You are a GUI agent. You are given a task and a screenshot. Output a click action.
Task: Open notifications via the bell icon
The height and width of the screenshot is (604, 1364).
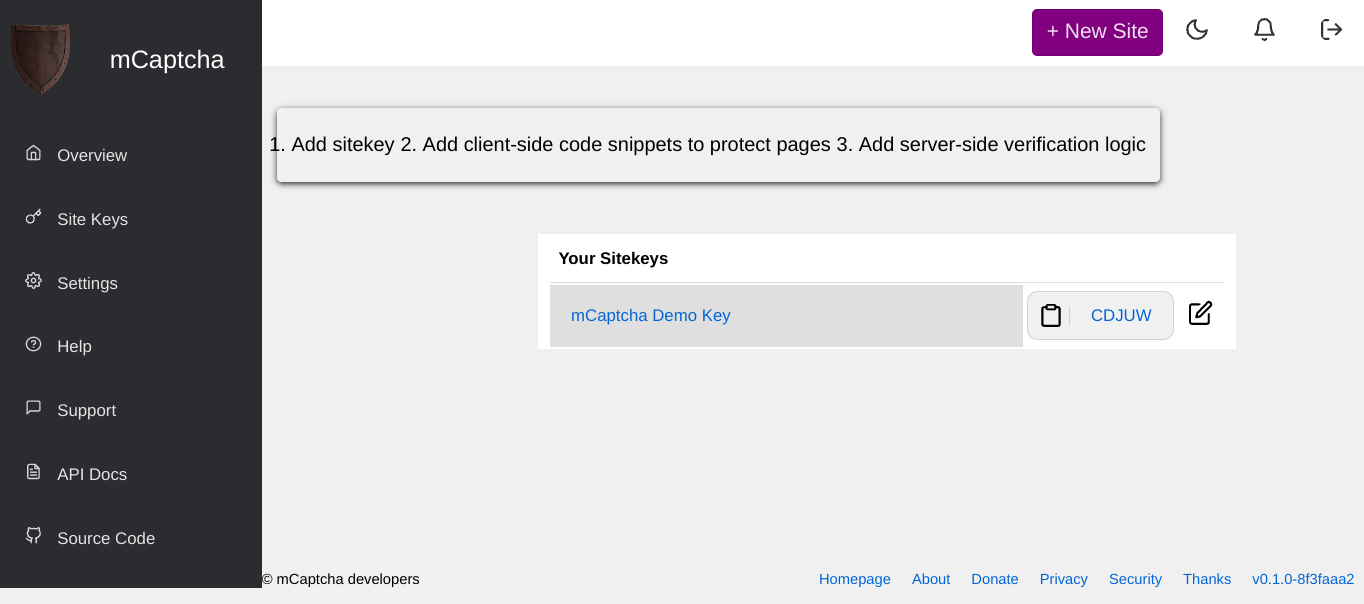tap(1264, 30)
